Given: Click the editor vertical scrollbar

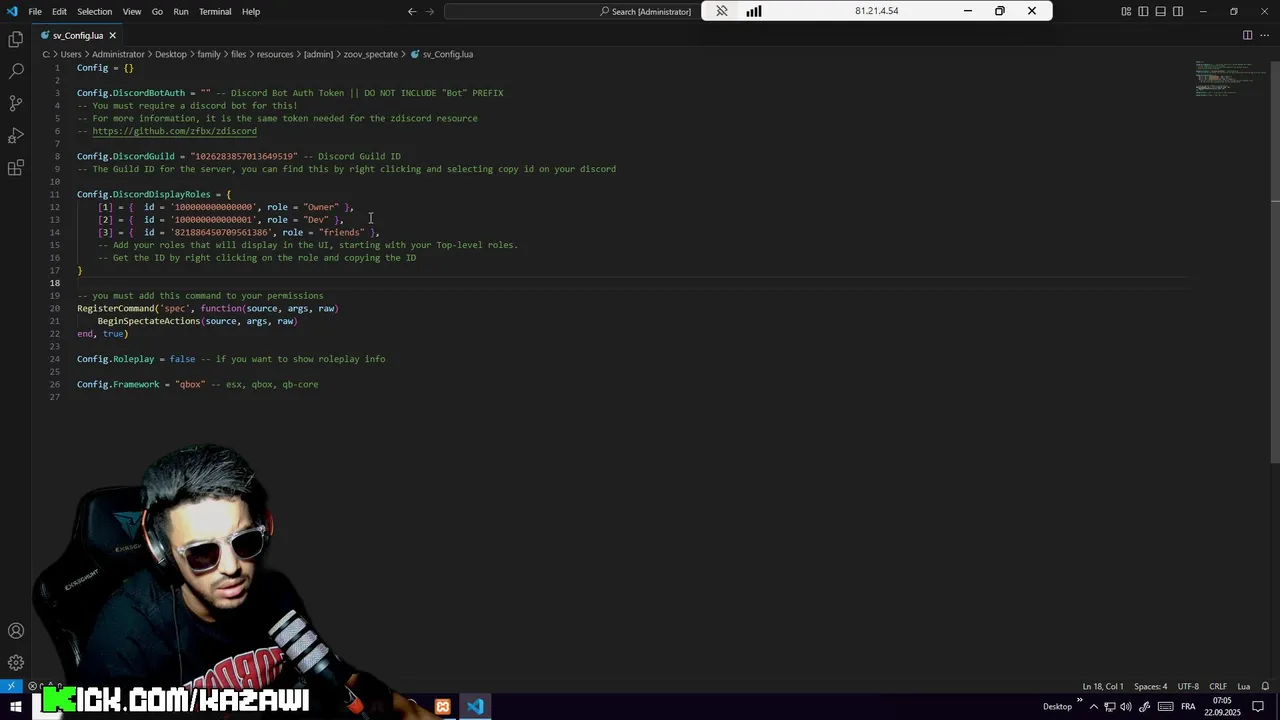Looking at the screenshot, I should point(1274,262).
